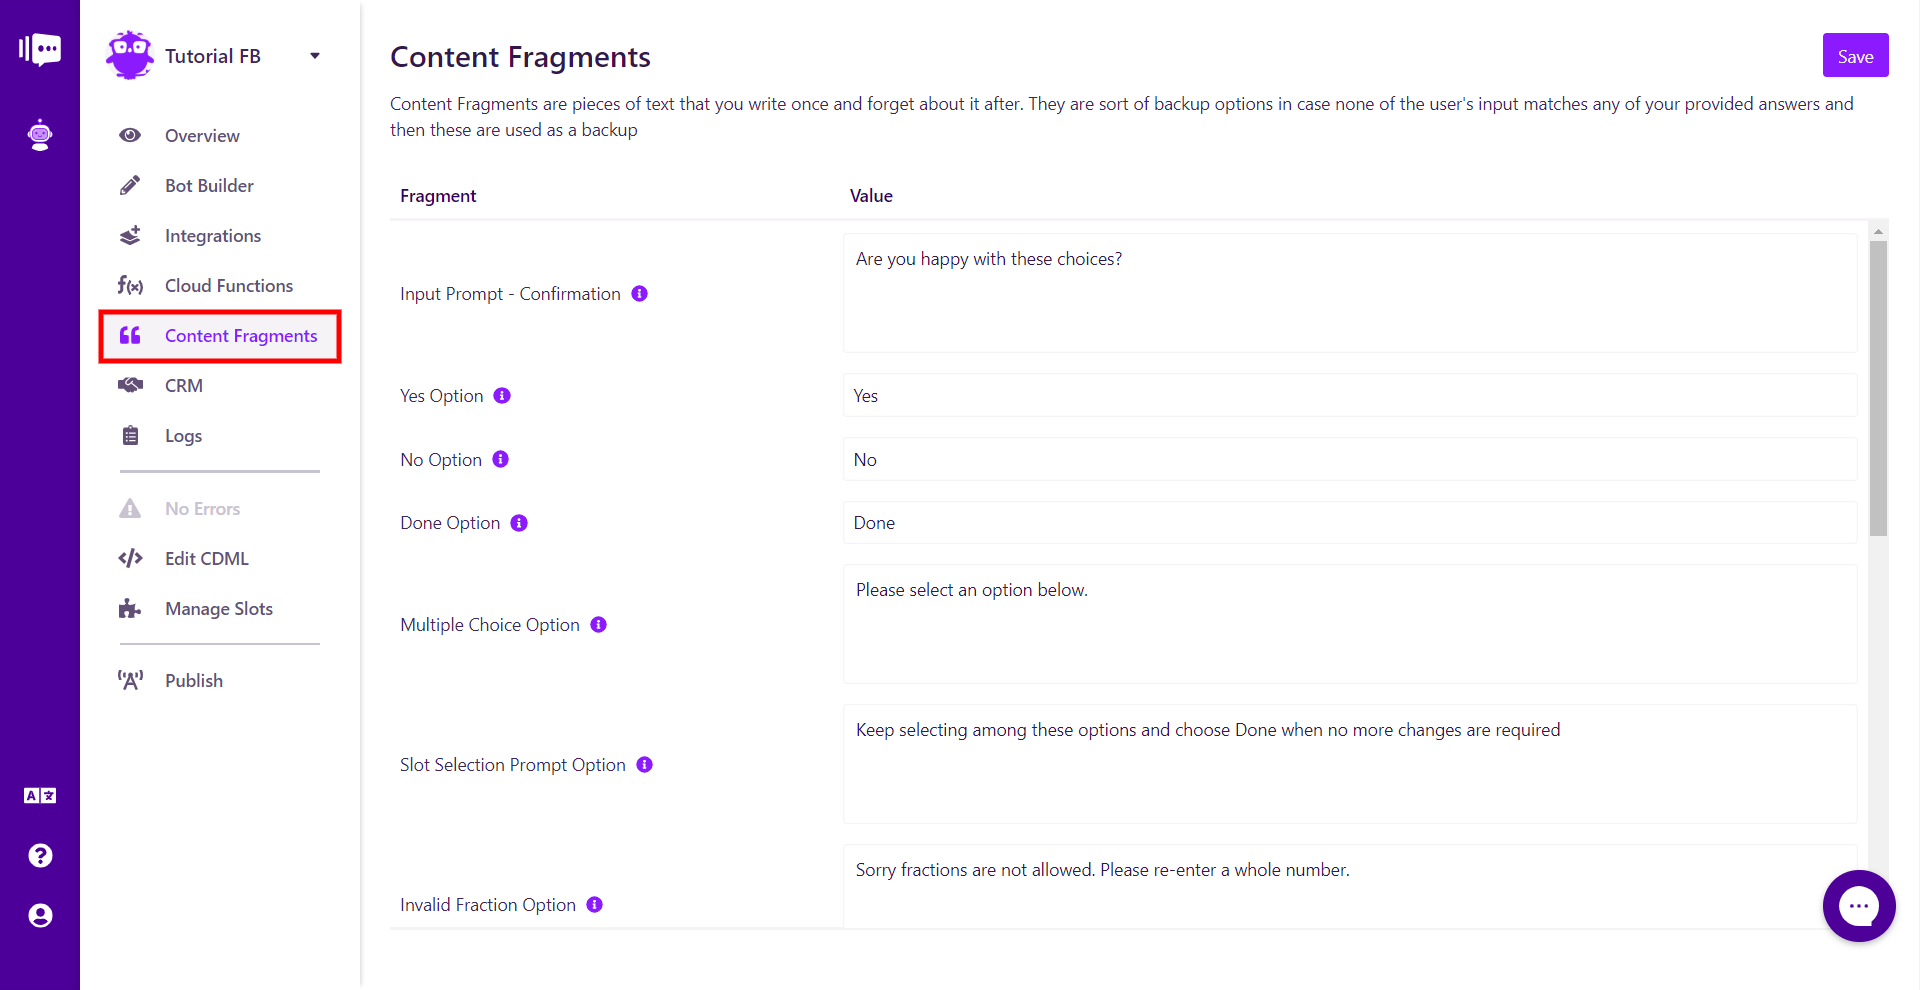Viewport: 1920px width, 990px height.
Task: Click the language translation icon
Action: pos(40,796)
